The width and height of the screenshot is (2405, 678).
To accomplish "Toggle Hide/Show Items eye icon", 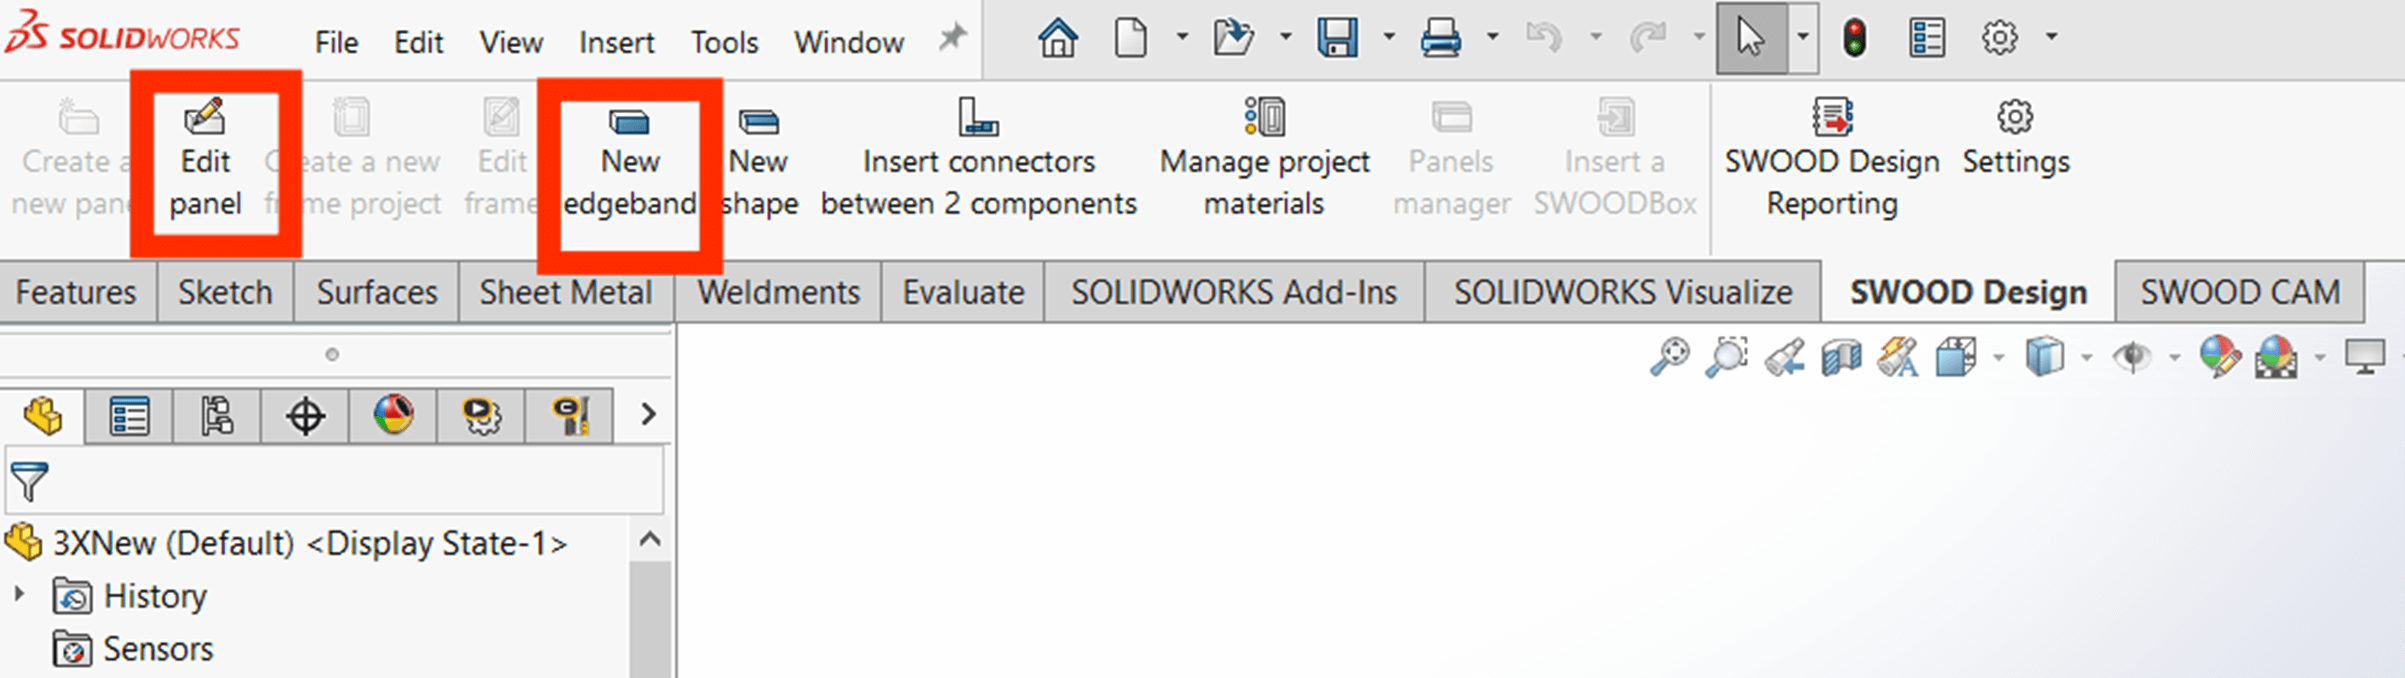I will click(x=2131, y=357).
